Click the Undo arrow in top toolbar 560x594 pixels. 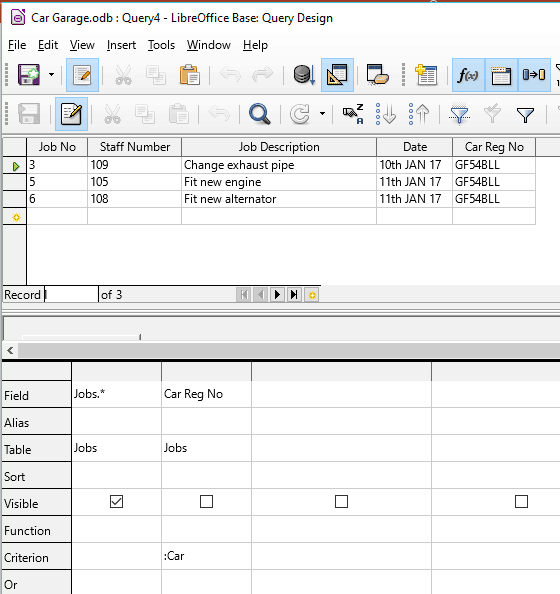230,75
